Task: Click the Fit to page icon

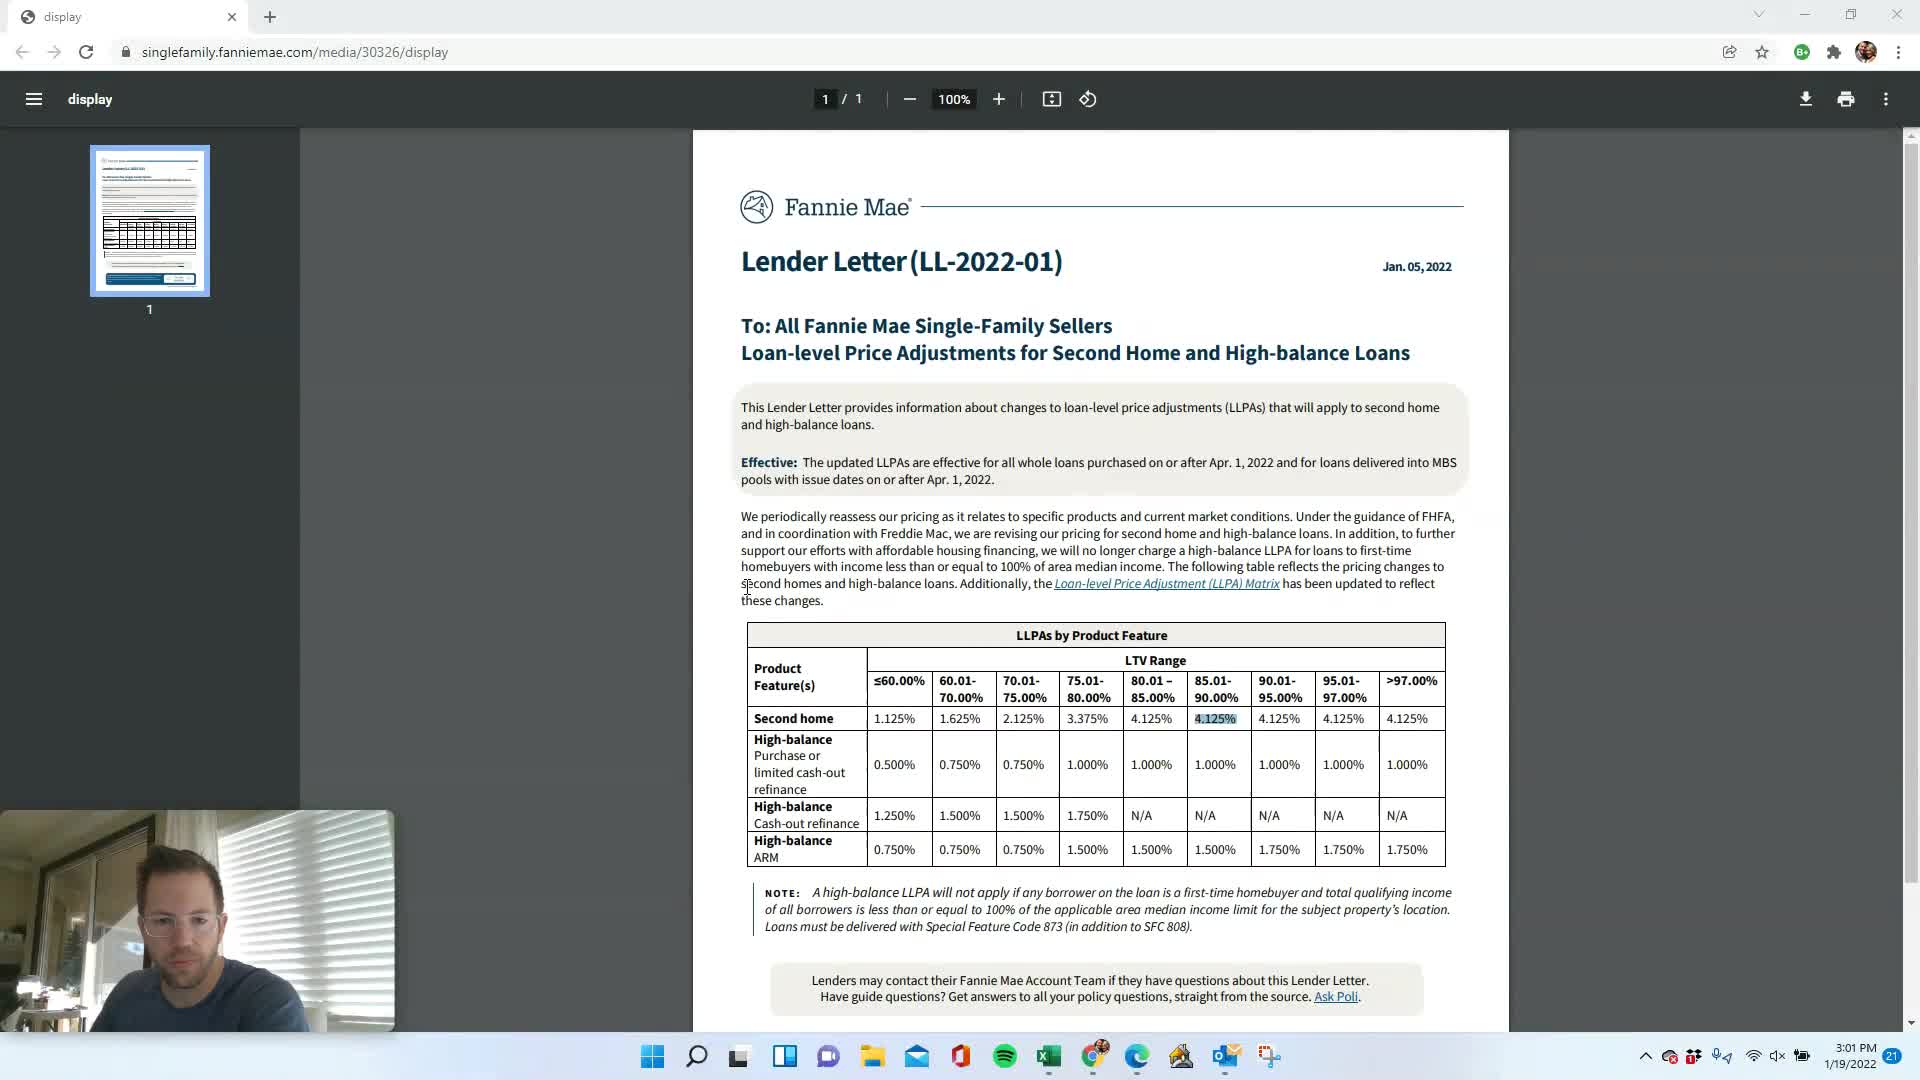Action: click(x=1051, y=99)
